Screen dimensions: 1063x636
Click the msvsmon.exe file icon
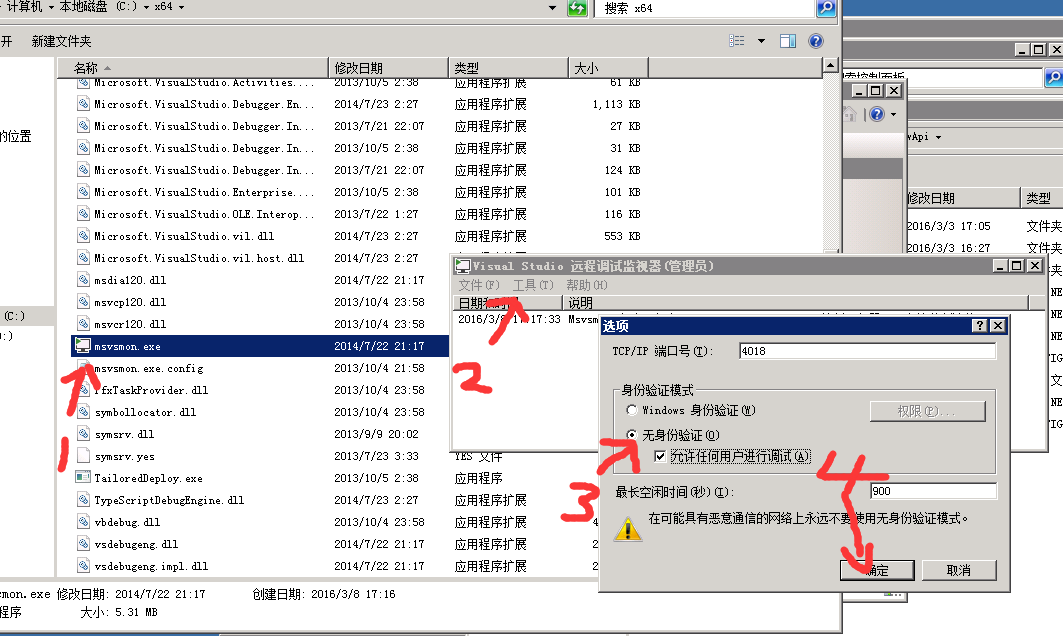click(83, 346)
